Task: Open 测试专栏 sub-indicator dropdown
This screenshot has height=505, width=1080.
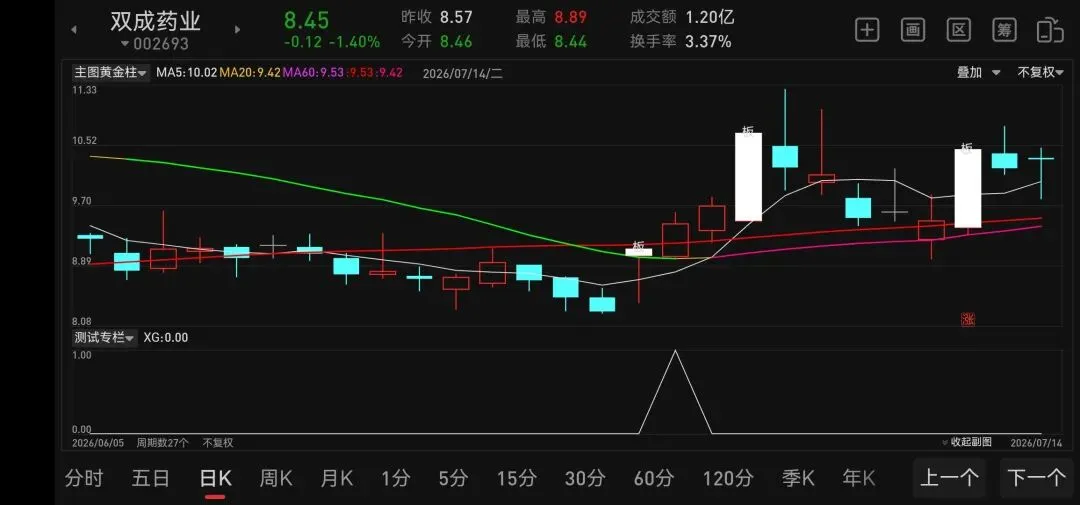Action: tap(105, 338)
